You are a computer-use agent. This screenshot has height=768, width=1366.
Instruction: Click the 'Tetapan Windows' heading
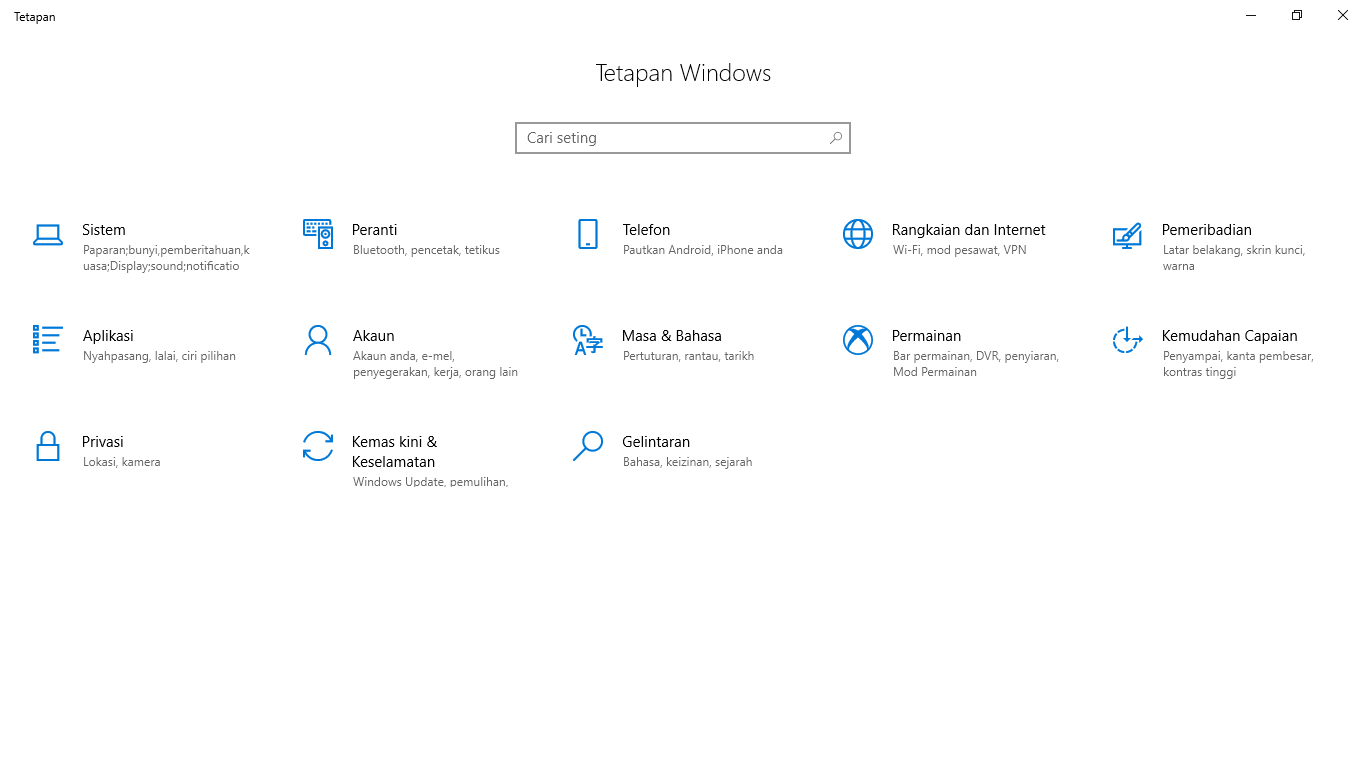coord(683,73)
